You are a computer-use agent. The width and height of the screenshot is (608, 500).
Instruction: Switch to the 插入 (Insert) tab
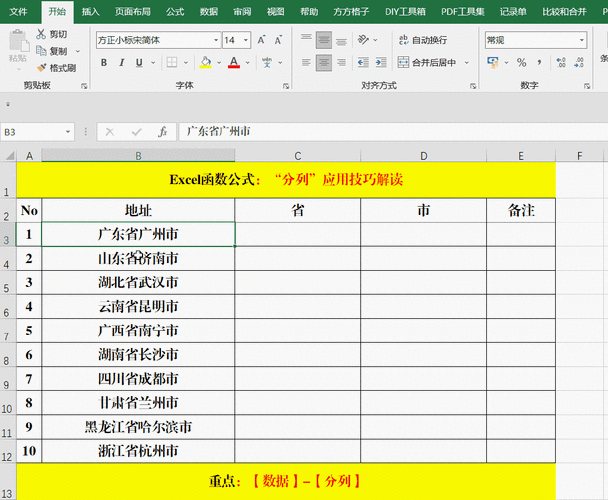tap(90, 12)
